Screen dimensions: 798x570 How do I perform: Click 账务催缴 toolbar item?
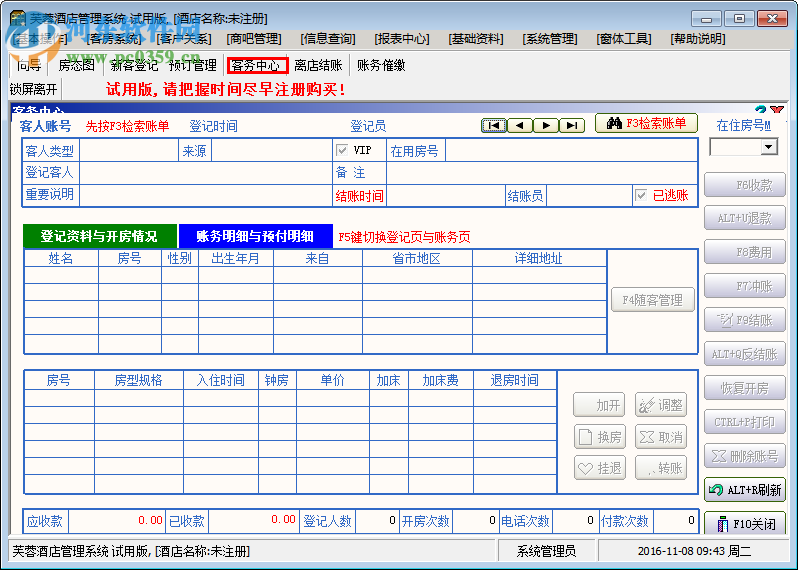tap(381, 65)
